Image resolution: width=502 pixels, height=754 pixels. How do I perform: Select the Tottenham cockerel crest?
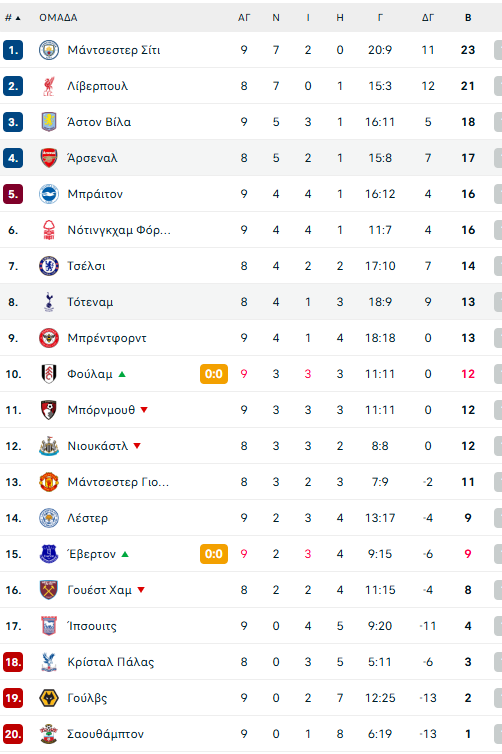click(49, 302)
